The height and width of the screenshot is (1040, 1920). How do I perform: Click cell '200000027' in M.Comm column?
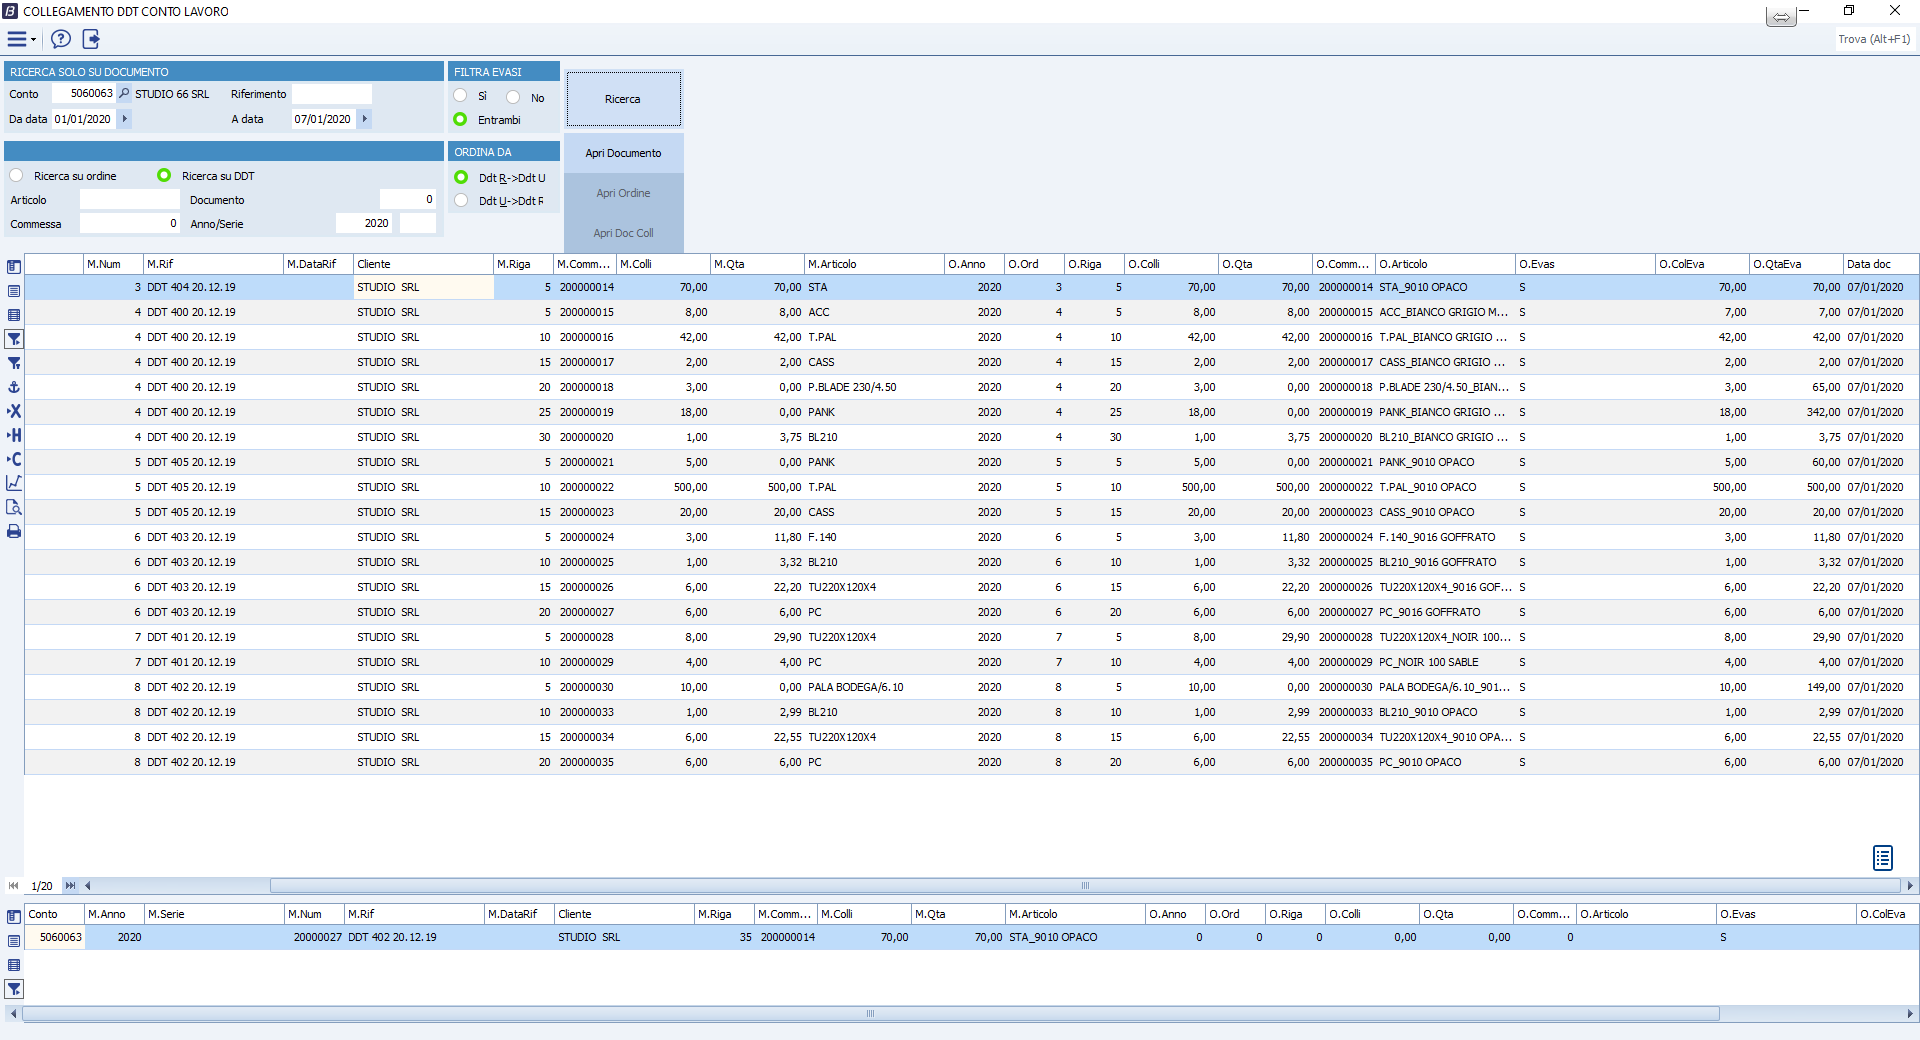point(586,612)
